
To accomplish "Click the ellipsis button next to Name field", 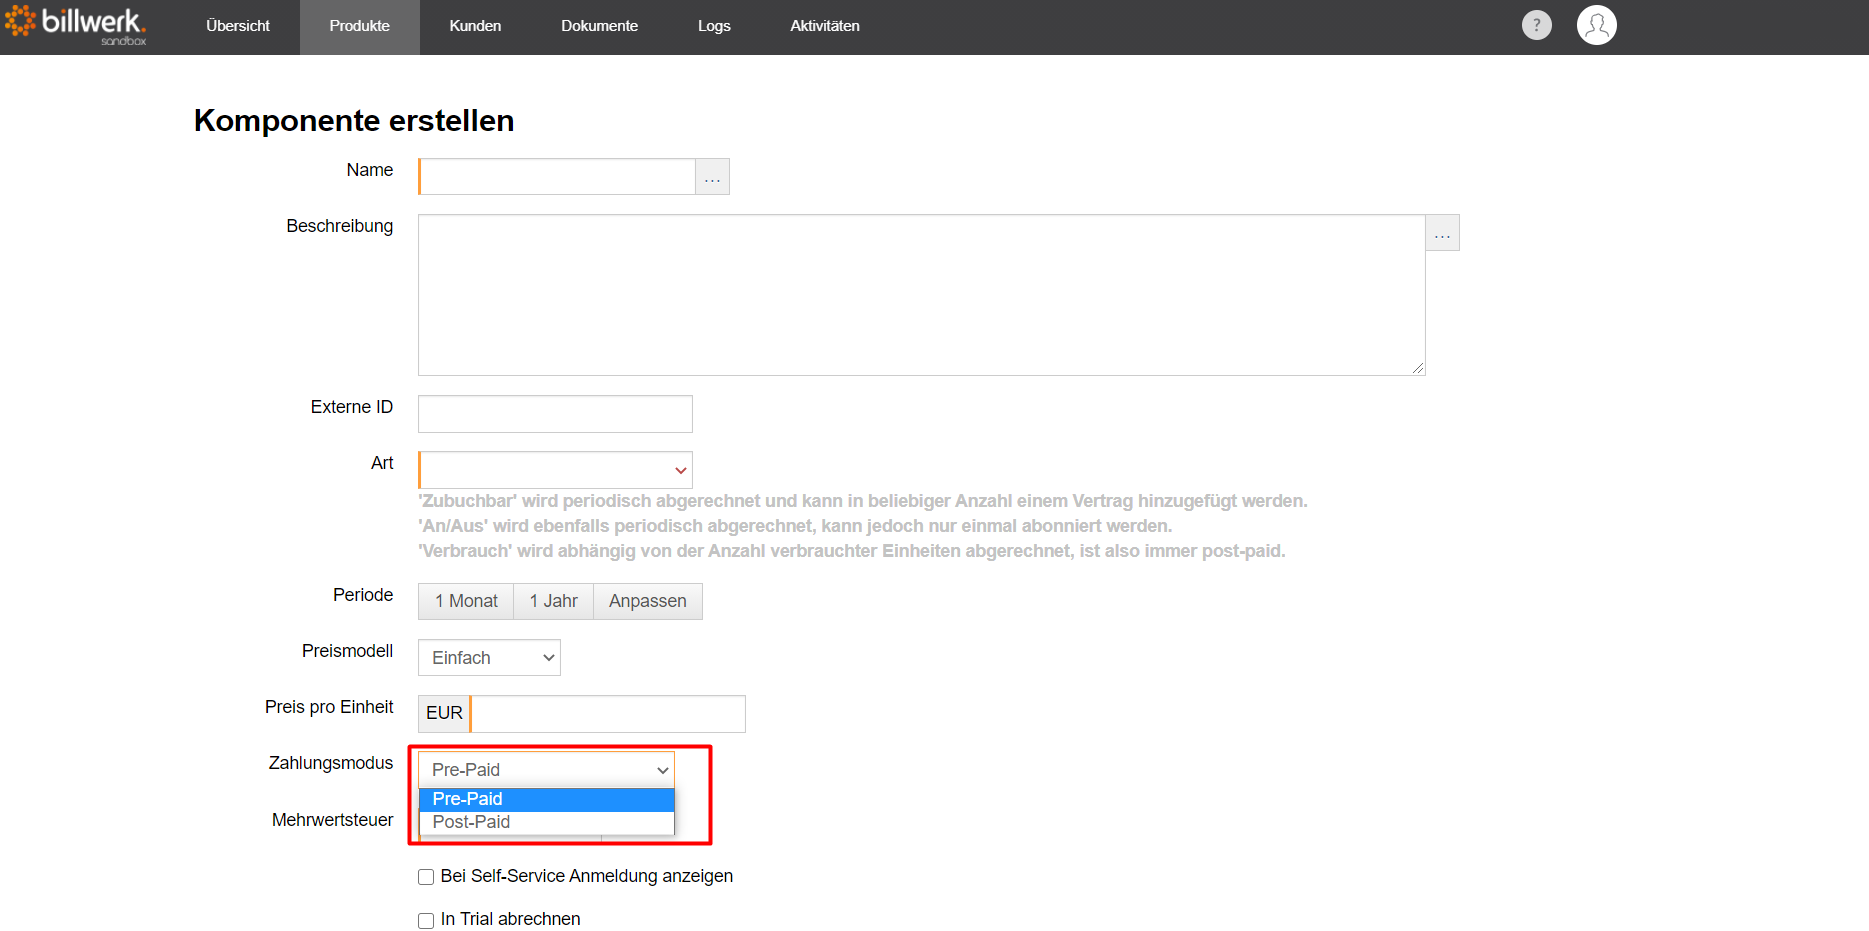I will 712,177.
